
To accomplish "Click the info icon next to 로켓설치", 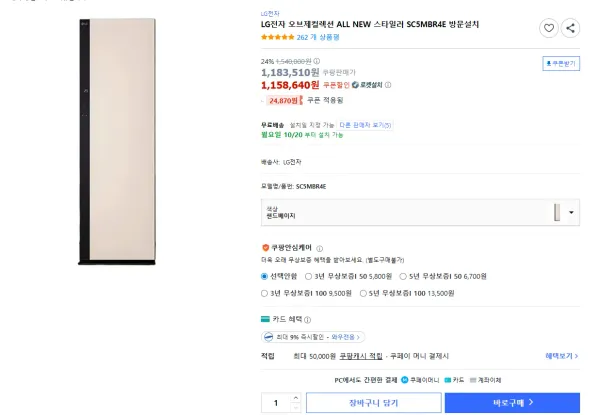I will [388, 85].
